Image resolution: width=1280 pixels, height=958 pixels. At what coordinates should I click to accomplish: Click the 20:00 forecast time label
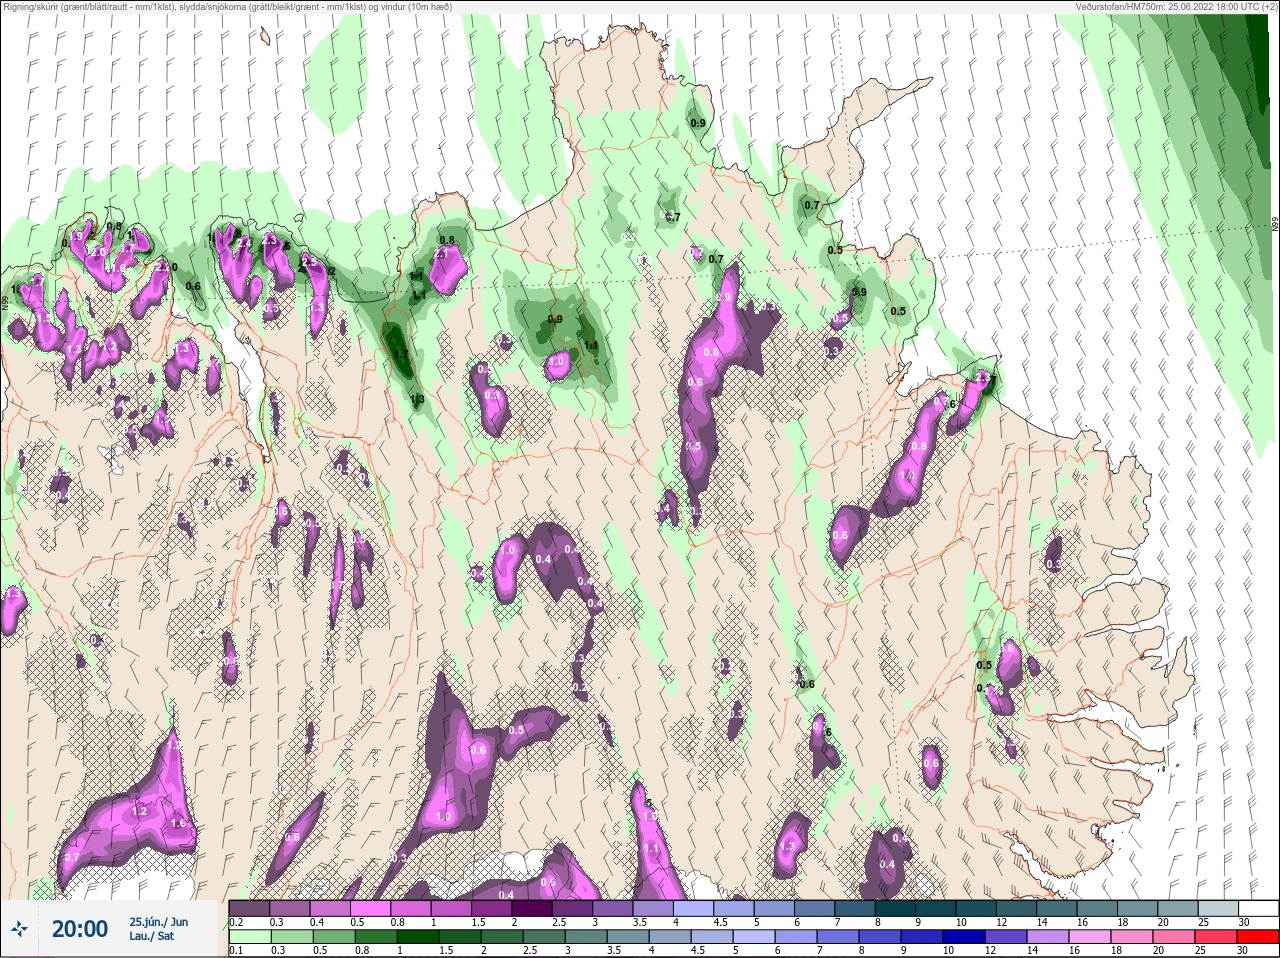(x=80, y=929)
